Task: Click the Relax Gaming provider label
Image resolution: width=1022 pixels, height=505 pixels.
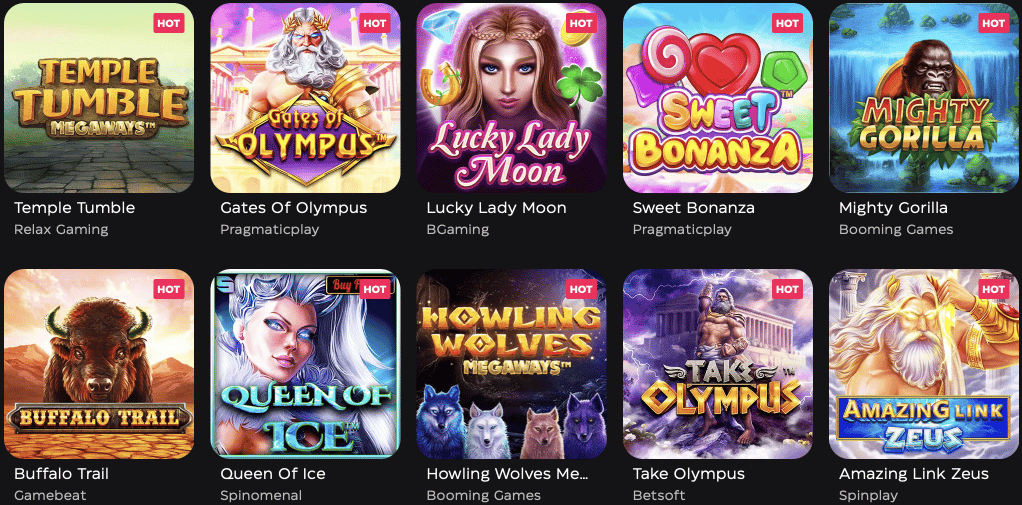Action: pos(61,229)
